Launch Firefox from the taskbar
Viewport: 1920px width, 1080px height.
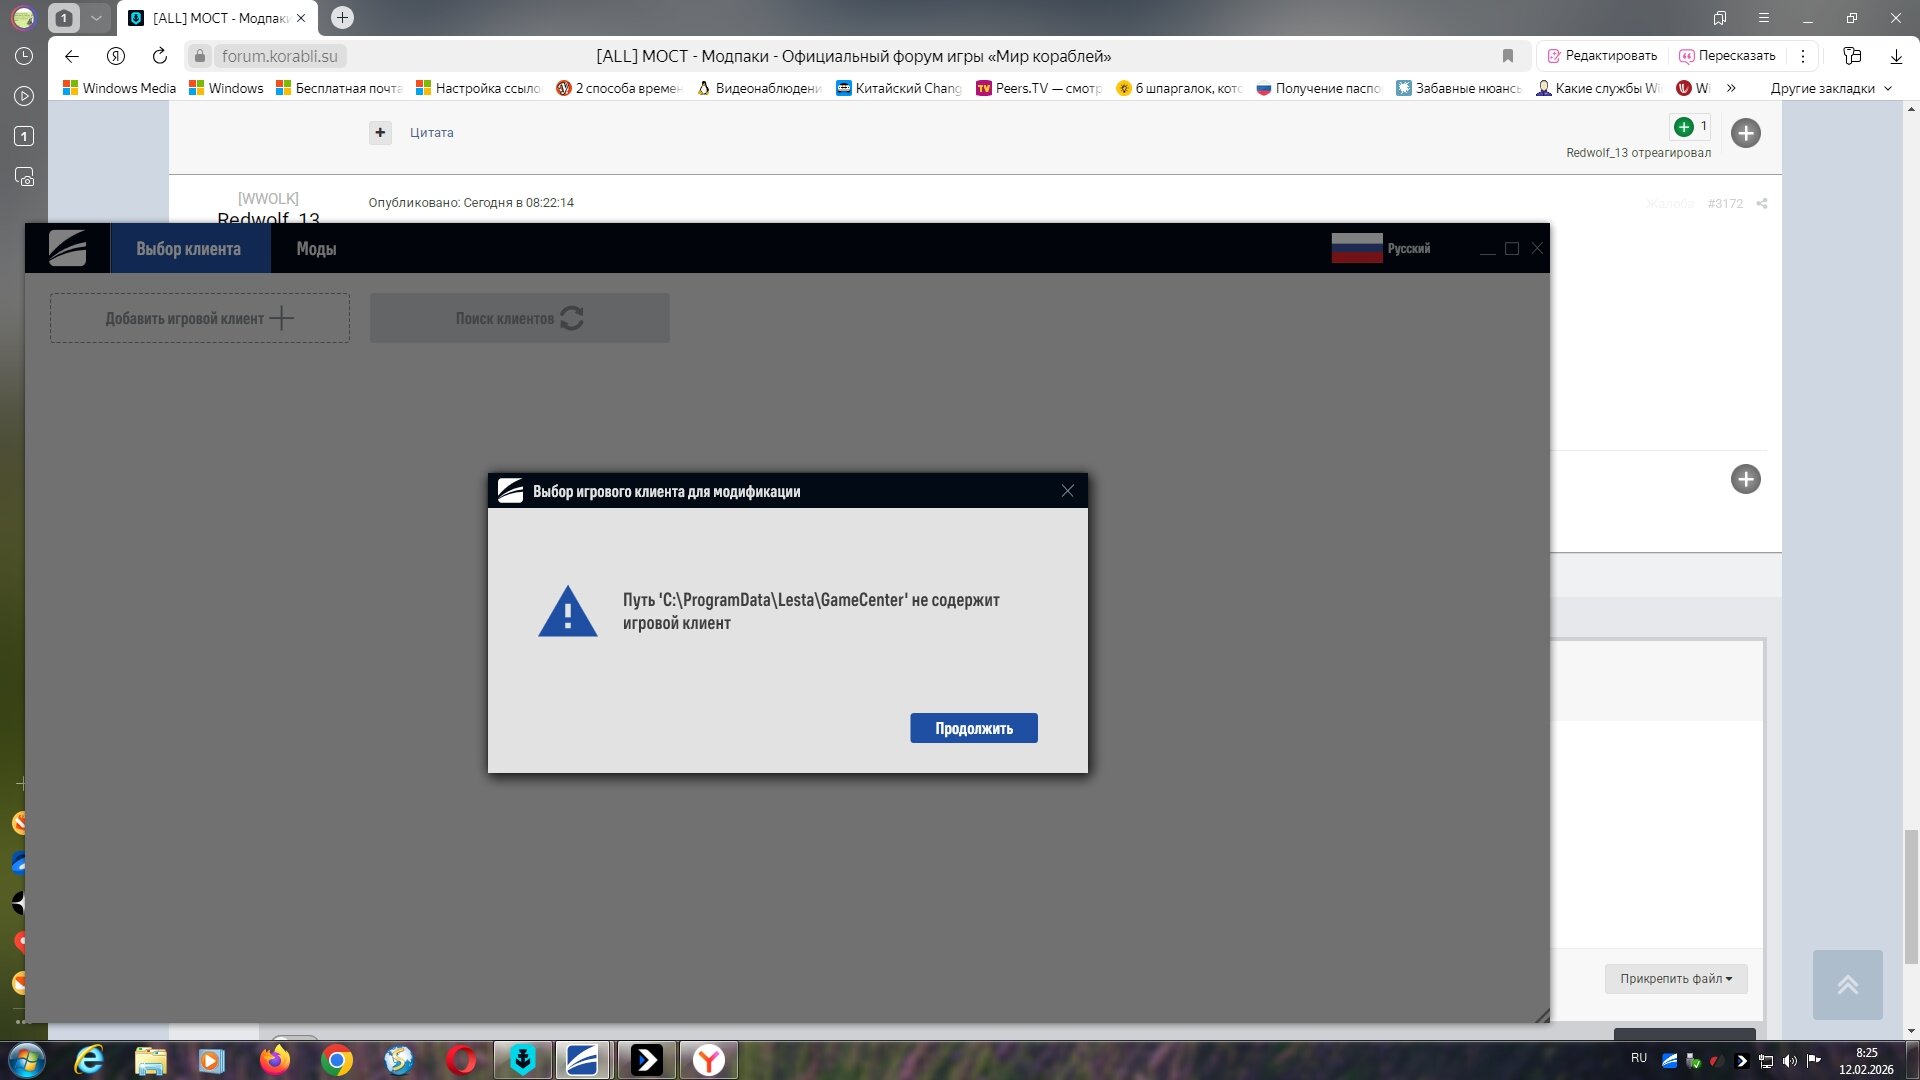274,1060
